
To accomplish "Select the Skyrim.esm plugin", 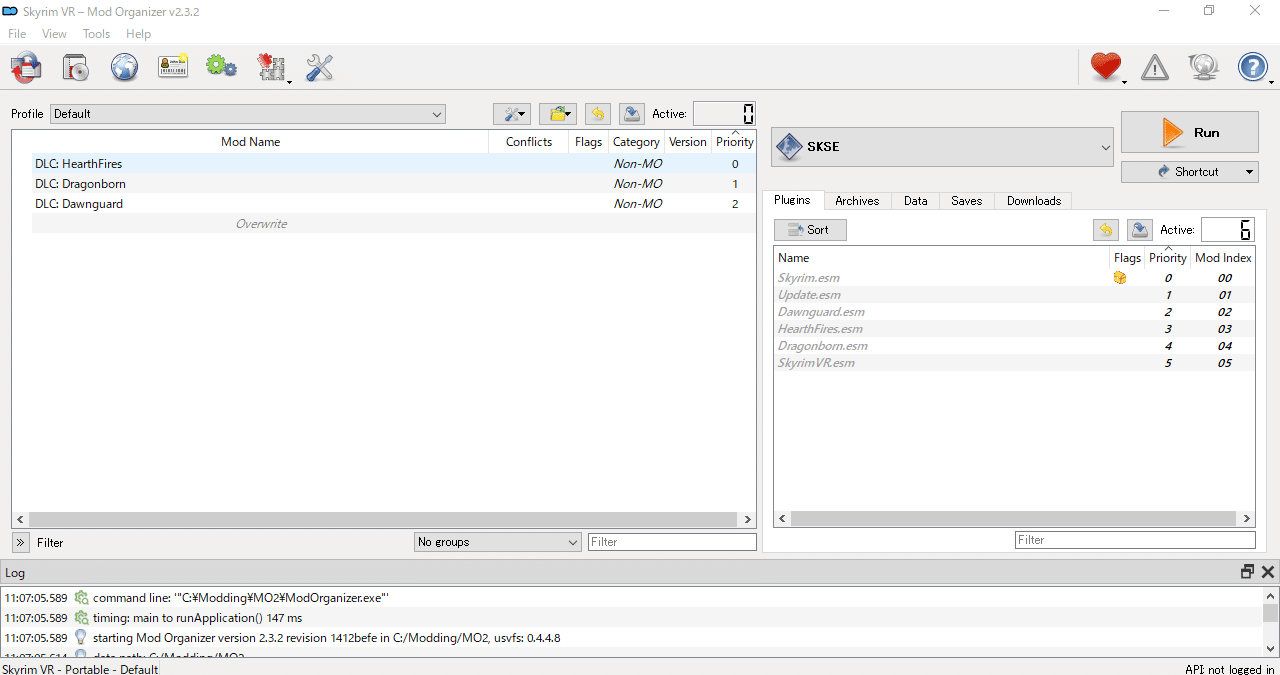I will point(1014,278).
